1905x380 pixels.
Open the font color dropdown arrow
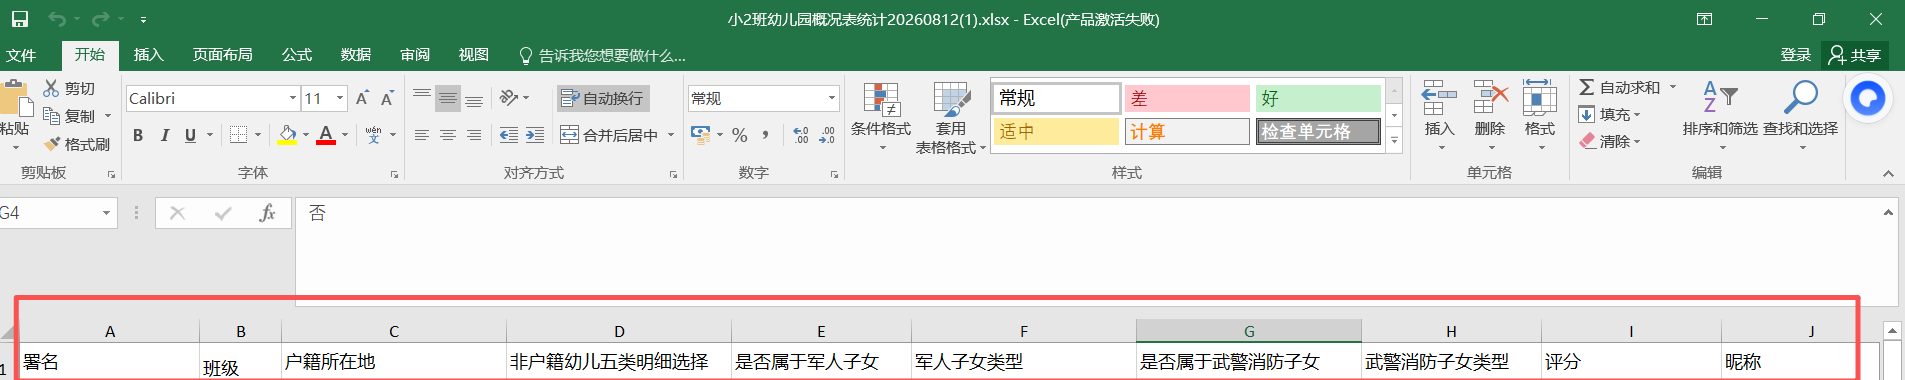(345, 135)
